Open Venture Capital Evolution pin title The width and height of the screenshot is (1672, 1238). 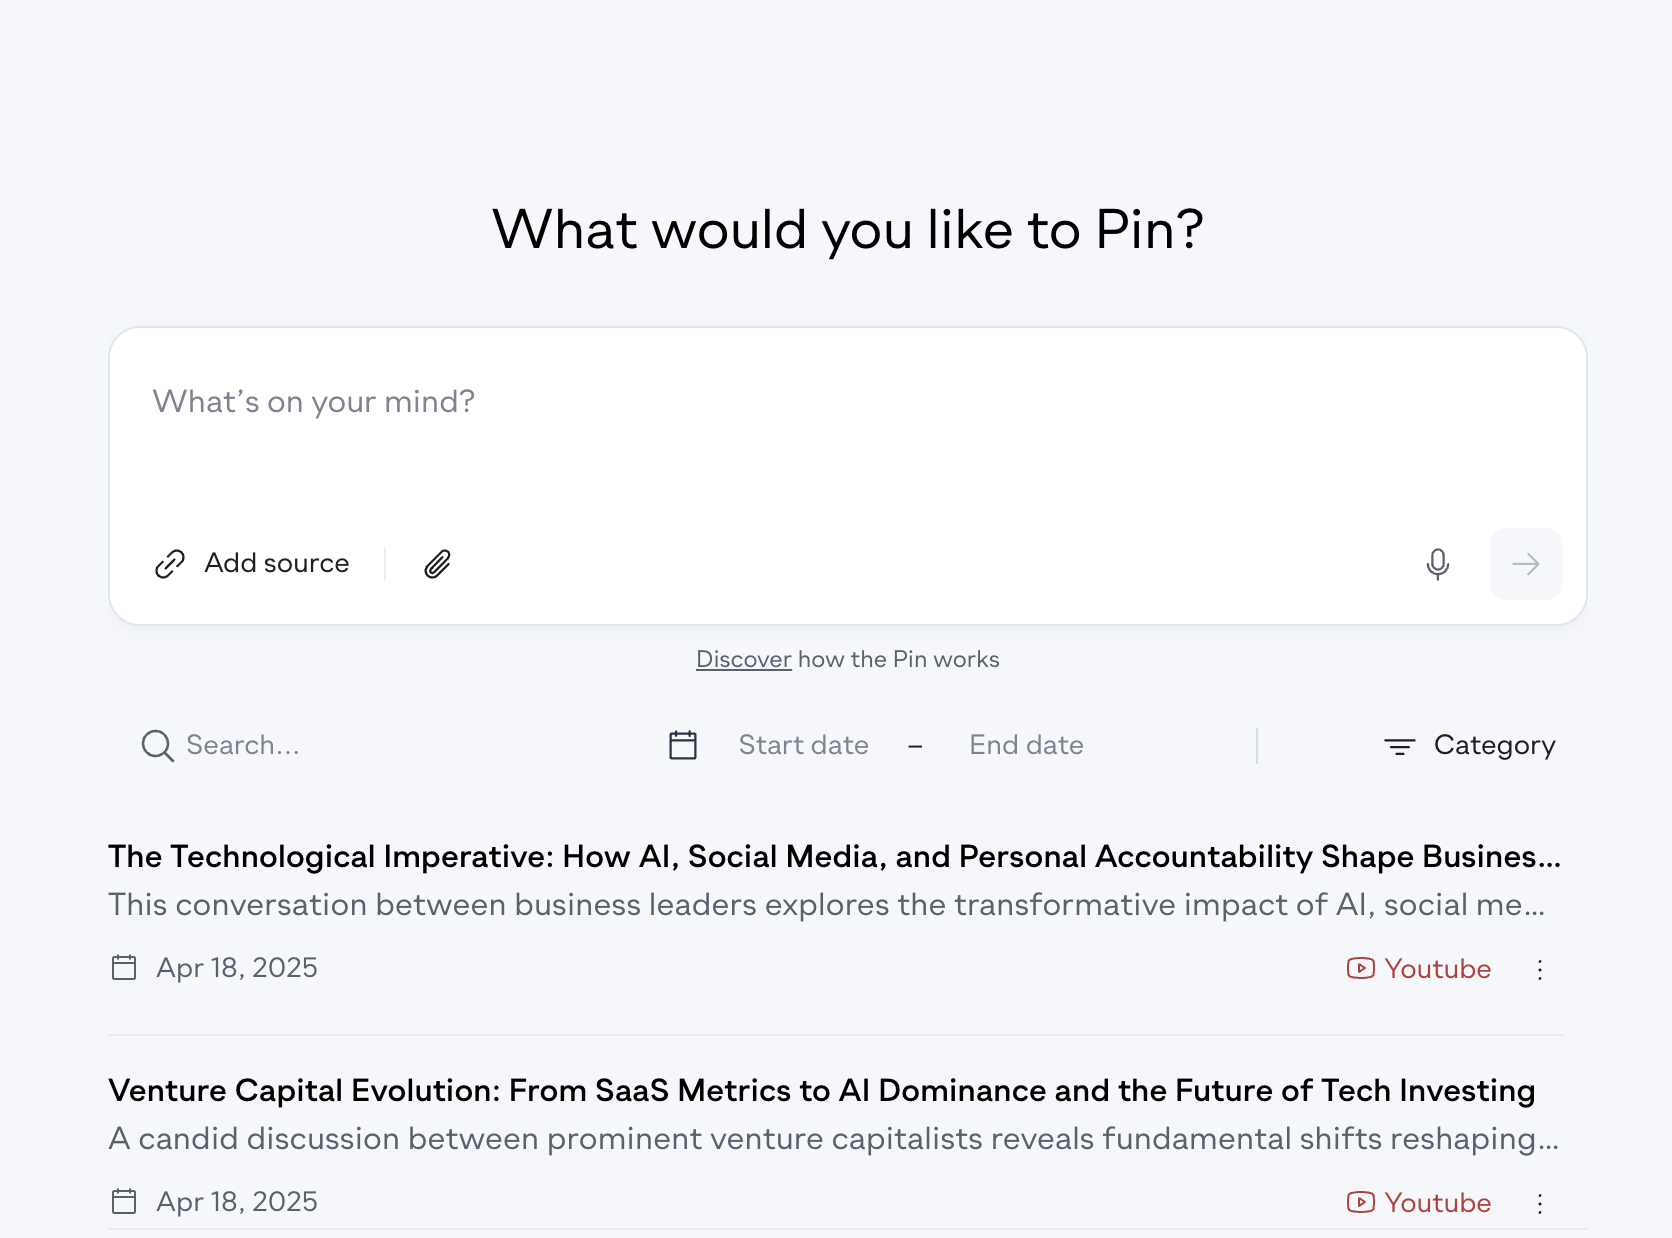[x=821, y=1090]
